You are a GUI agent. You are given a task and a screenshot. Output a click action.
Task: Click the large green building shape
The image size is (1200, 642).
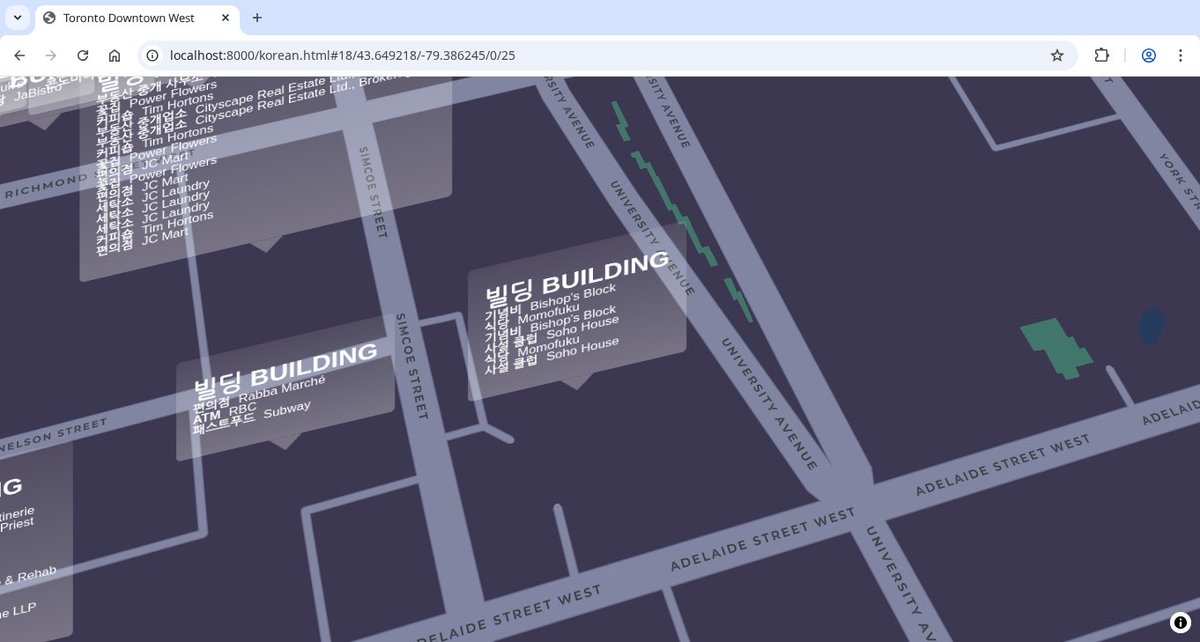(x=1056, y=348)
